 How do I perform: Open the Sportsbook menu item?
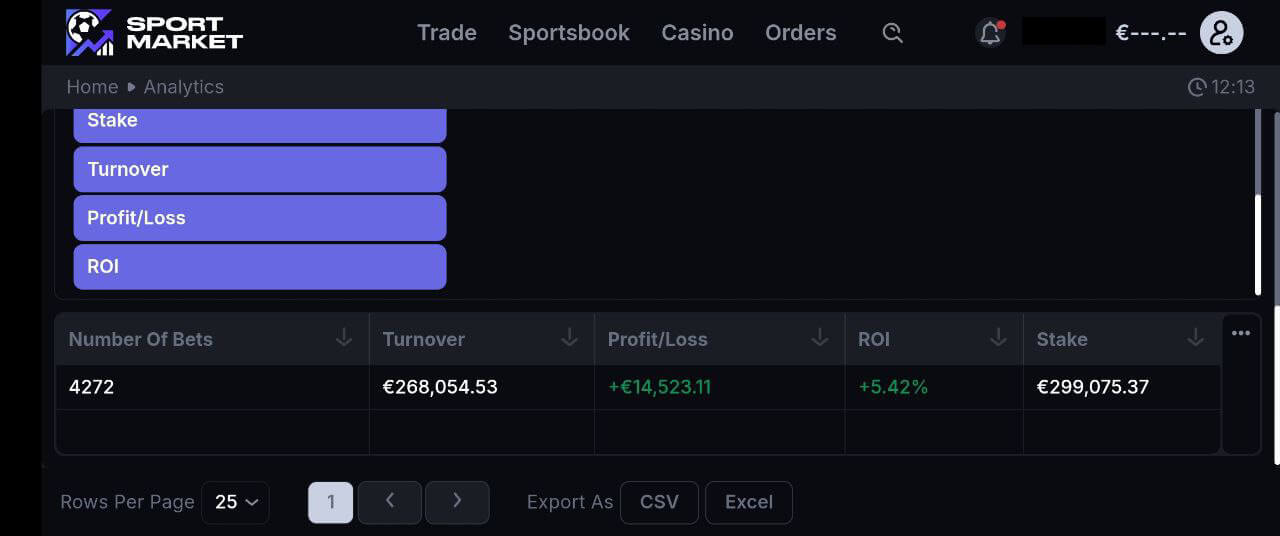point(568,33)
